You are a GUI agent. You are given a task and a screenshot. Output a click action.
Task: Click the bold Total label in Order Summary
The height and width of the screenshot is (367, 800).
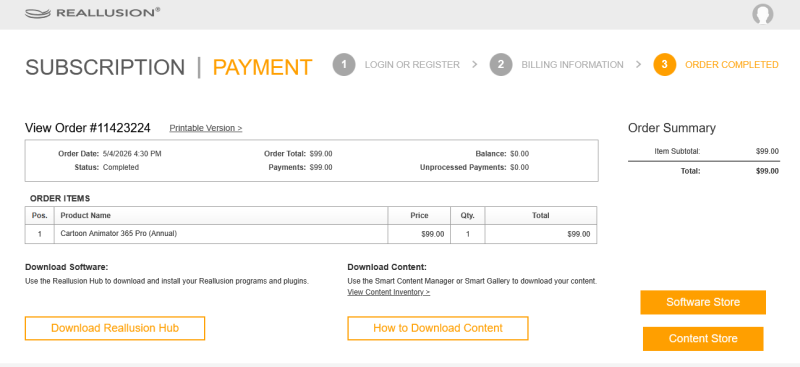point(690,171)
